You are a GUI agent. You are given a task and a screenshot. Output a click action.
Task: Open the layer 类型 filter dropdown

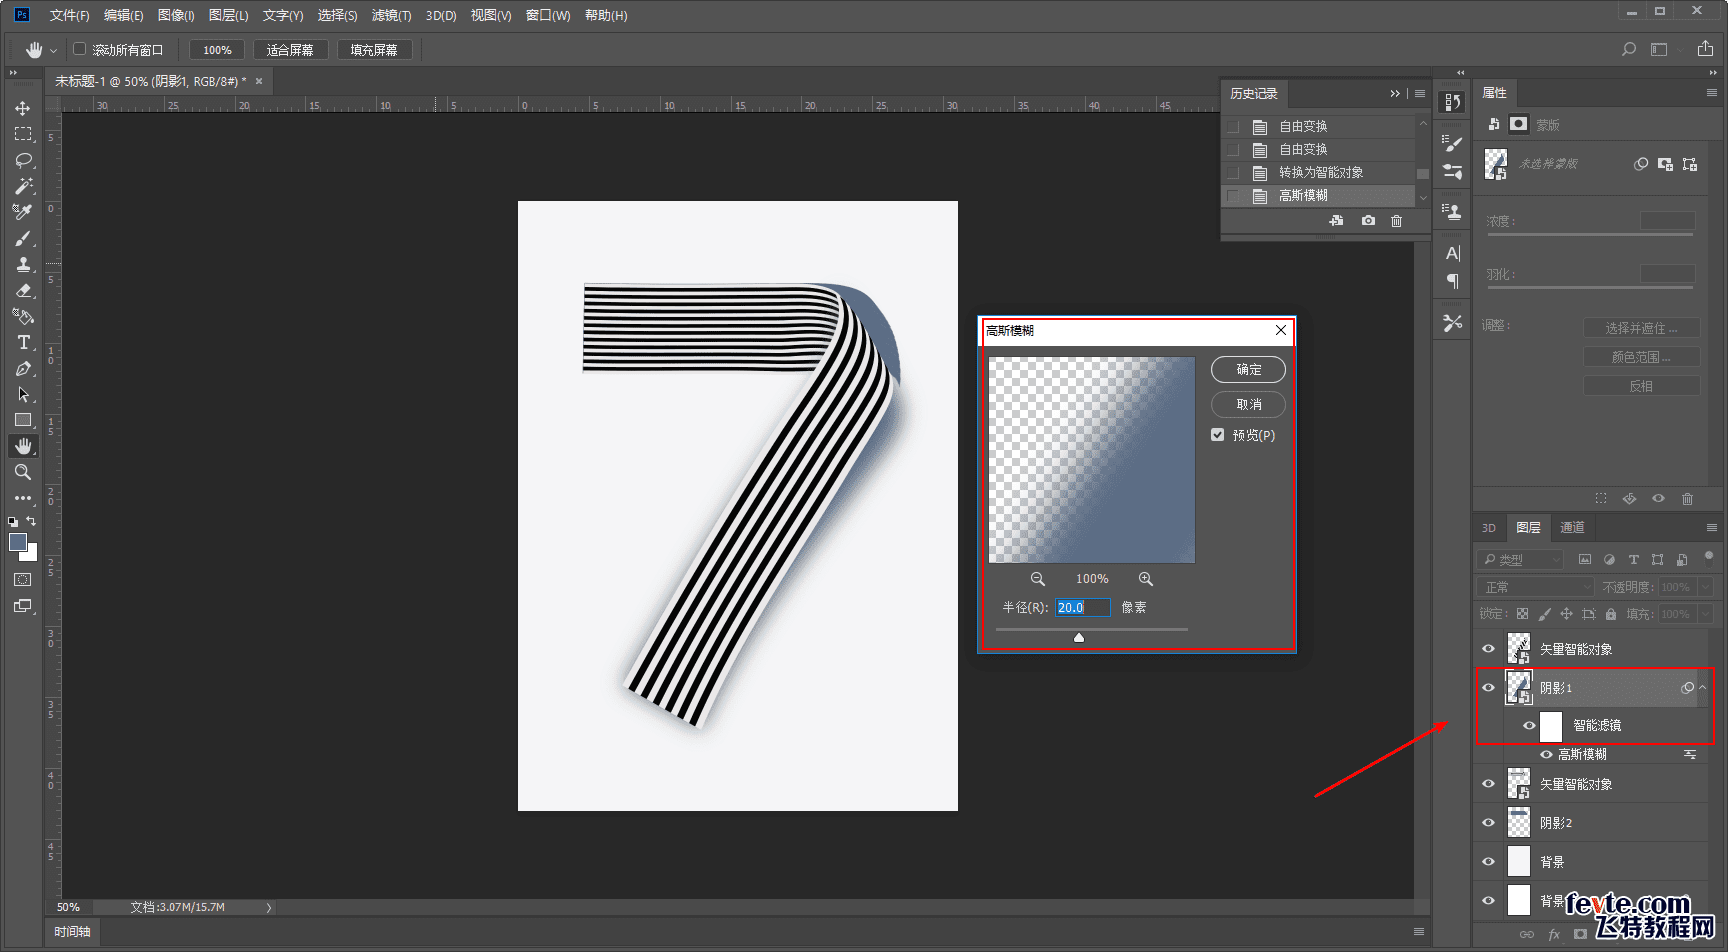click(x=1520, y=560)
